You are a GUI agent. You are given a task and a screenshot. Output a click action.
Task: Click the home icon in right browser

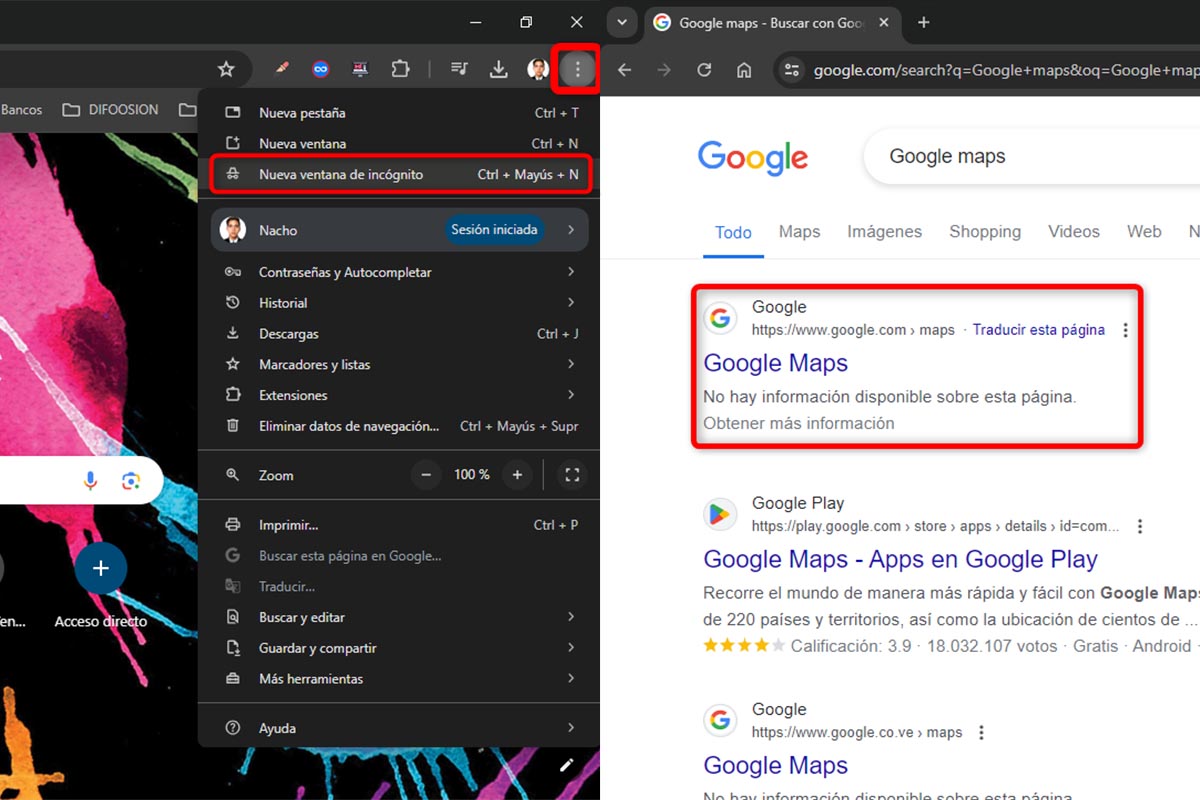pos(744,70)
